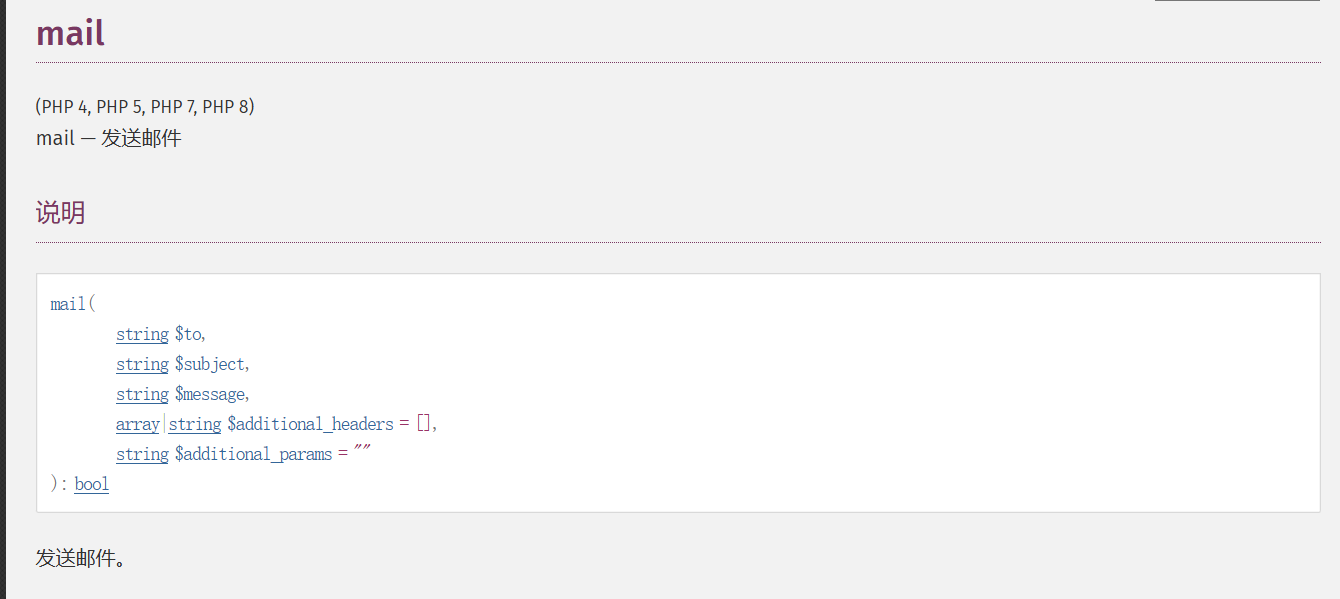Image resolution: width=1340 pixels, height=599 pixels.
Task: Click the string type link before $subject
Action: point(142,364)
